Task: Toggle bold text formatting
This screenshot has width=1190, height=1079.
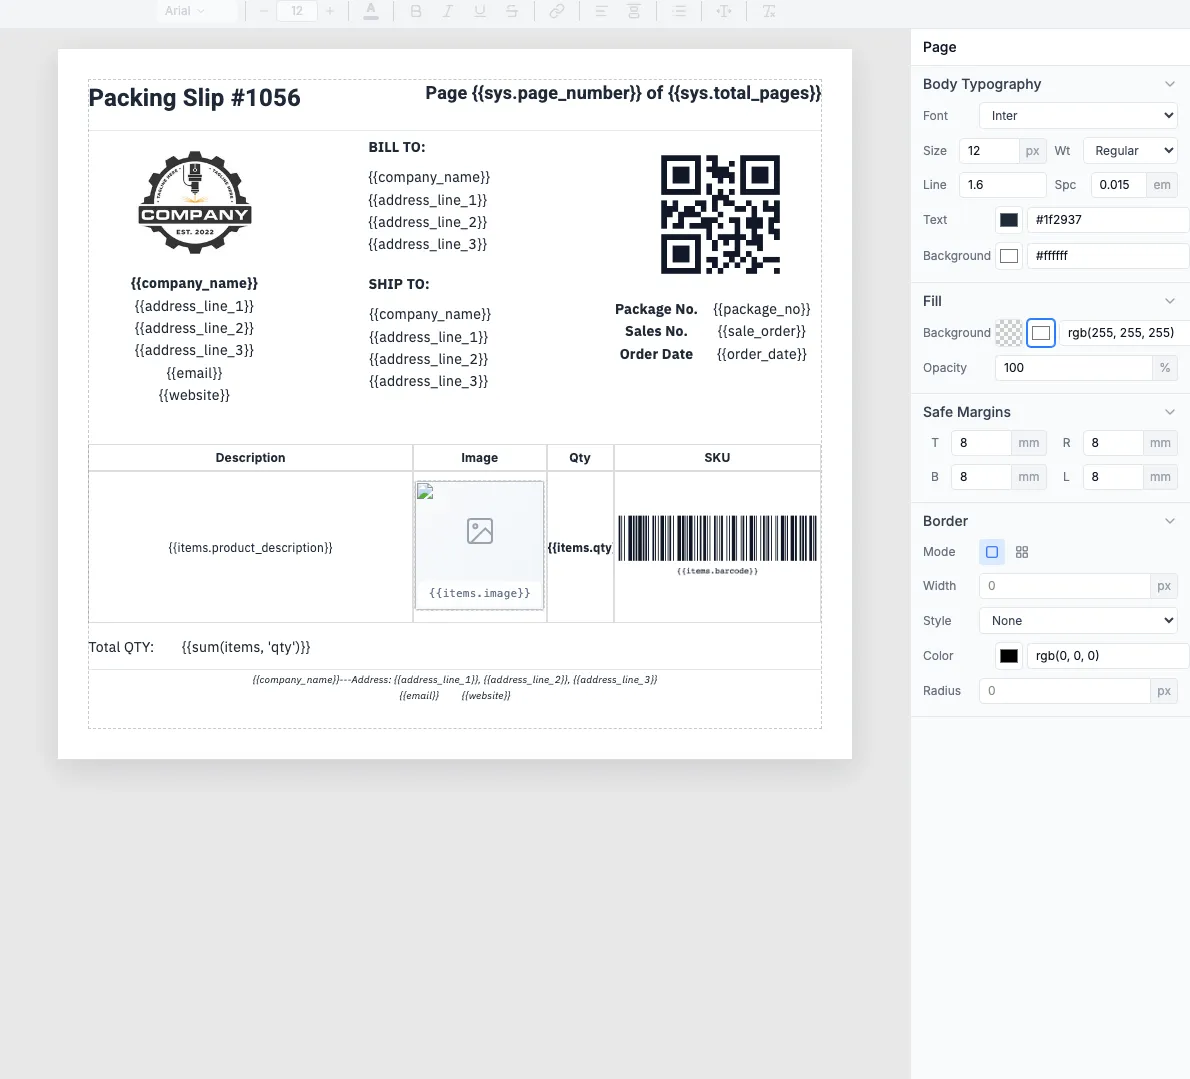Action: [x=416, y=11]
